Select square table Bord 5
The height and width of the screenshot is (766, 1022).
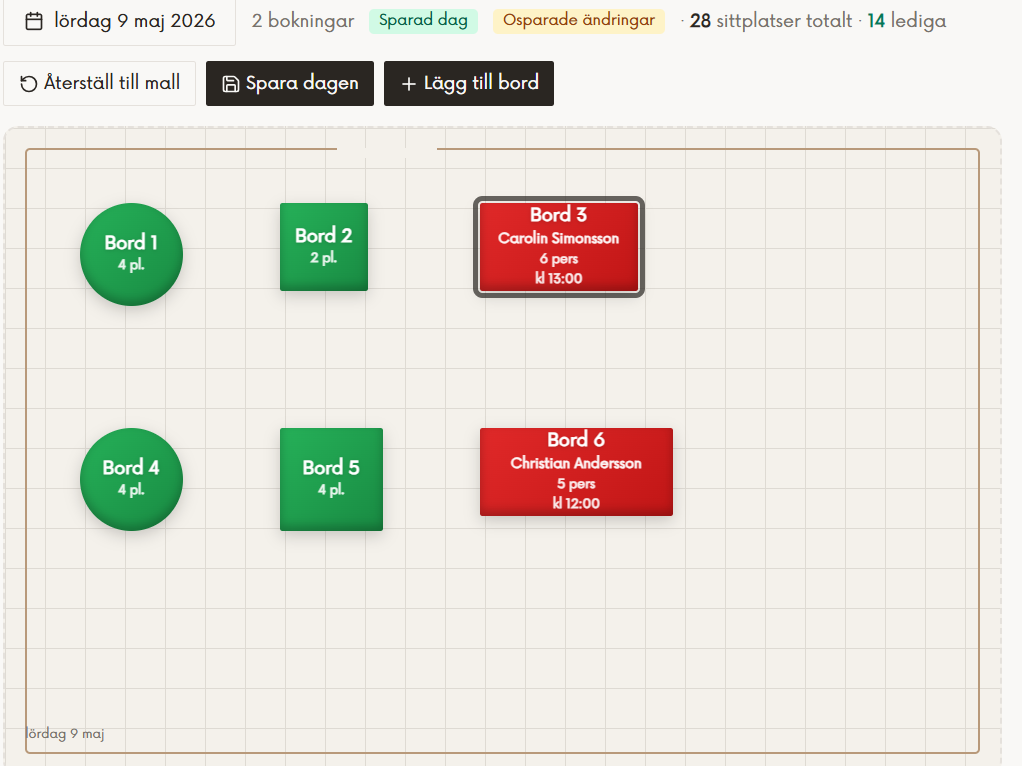coord(331,479)
